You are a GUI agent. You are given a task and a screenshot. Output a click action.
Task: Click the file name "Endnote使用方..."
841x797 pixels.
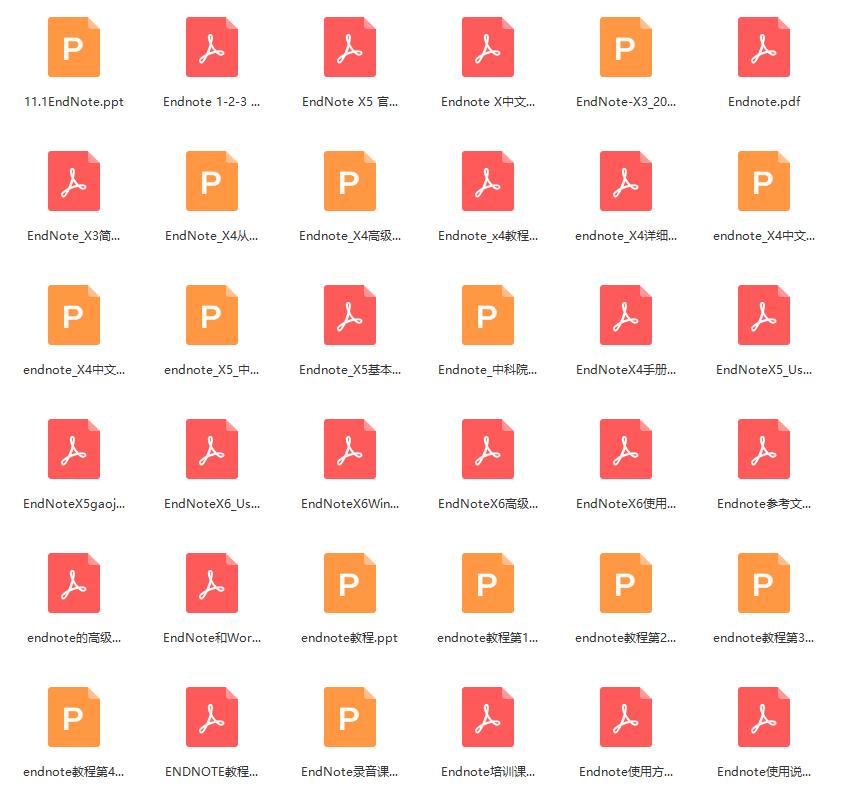(x=626, y=772)
